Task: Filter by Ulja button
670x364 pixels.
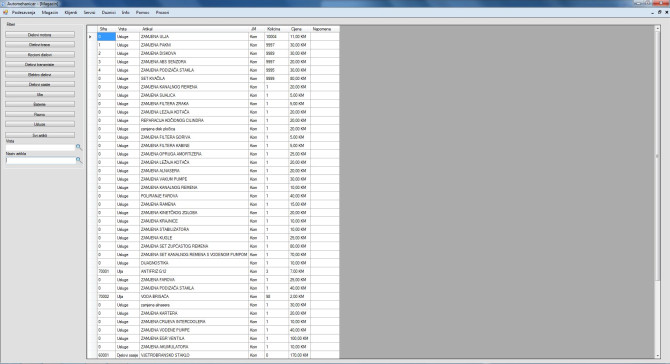Action: [x=40, y=94]
